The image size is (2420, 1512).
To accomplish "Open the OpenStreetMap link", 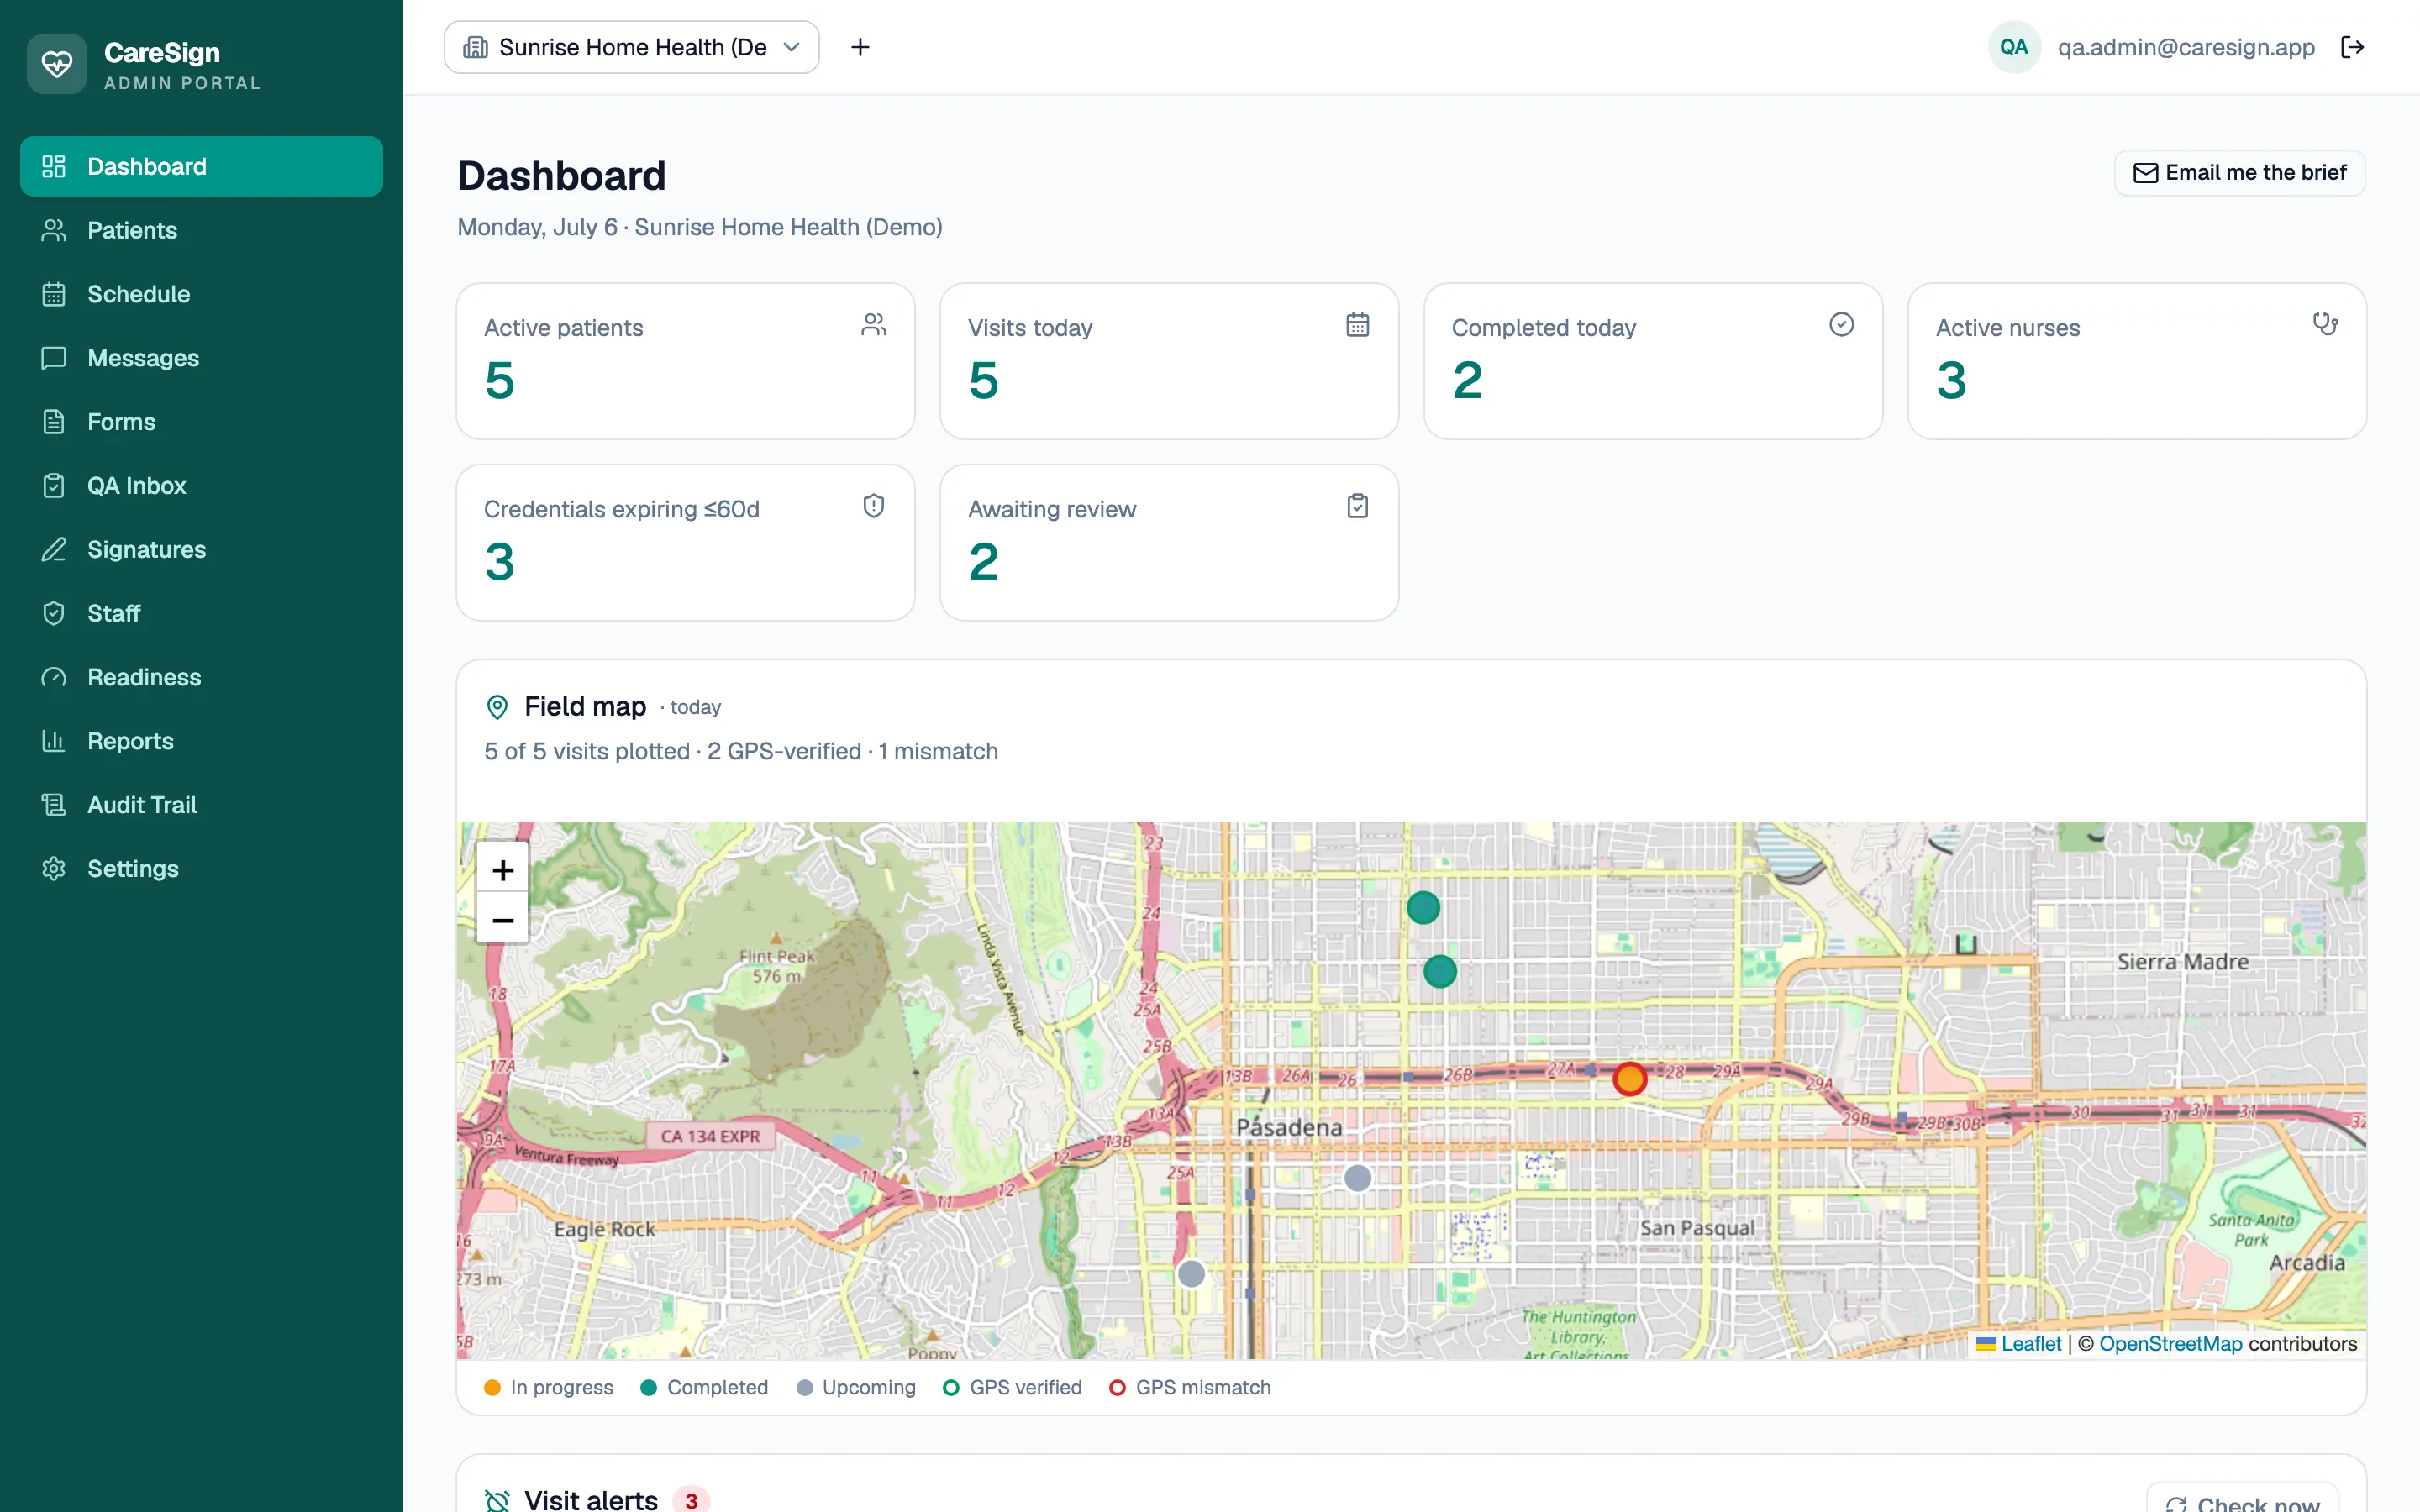I will click(x=2170, y=1344).
